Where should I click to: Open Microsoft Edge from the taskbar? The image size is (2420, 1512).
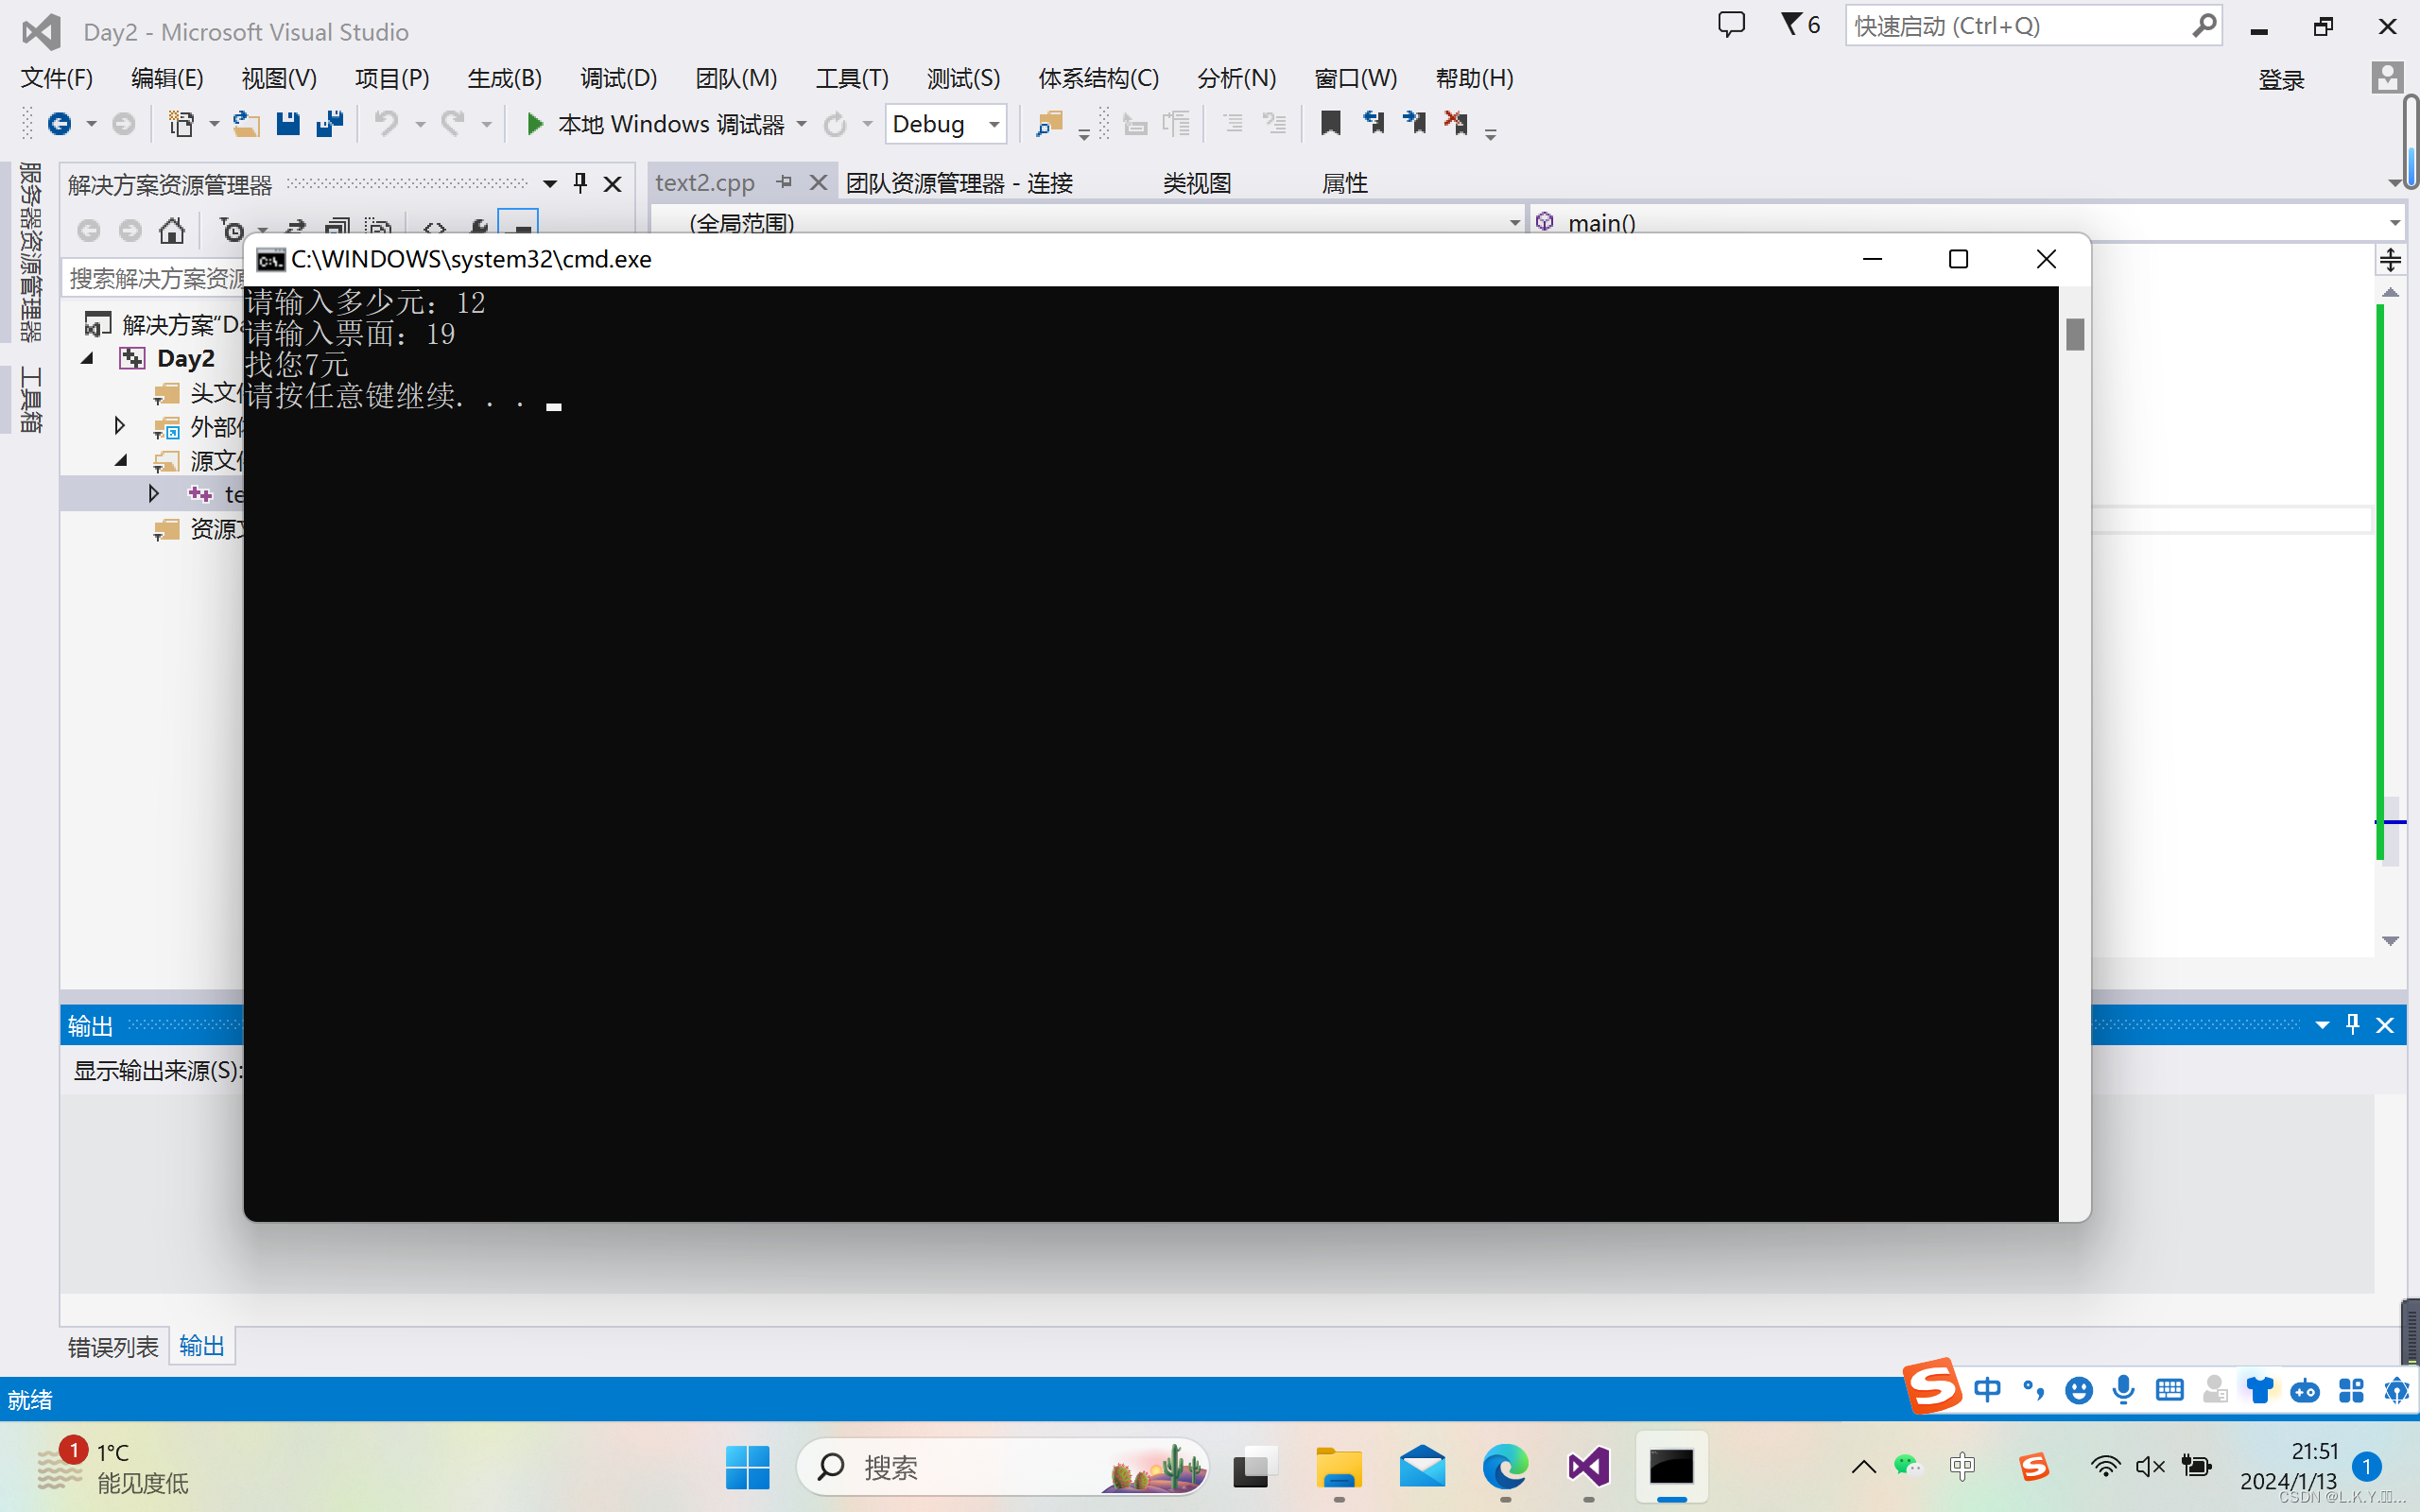[1505, 1467]
